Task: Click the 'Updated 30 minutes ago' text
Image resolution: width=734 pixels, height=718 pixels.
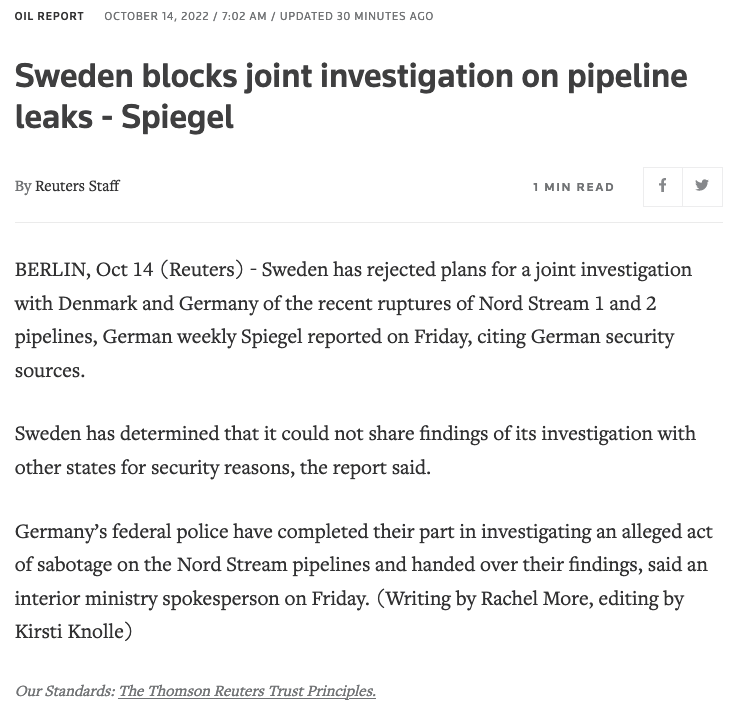Action: [357, 16]
